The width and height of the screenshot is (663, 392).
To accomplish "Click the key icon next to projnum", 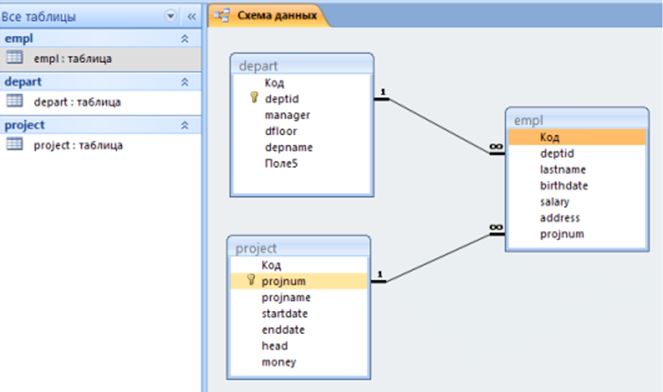I will coord(251,280).
